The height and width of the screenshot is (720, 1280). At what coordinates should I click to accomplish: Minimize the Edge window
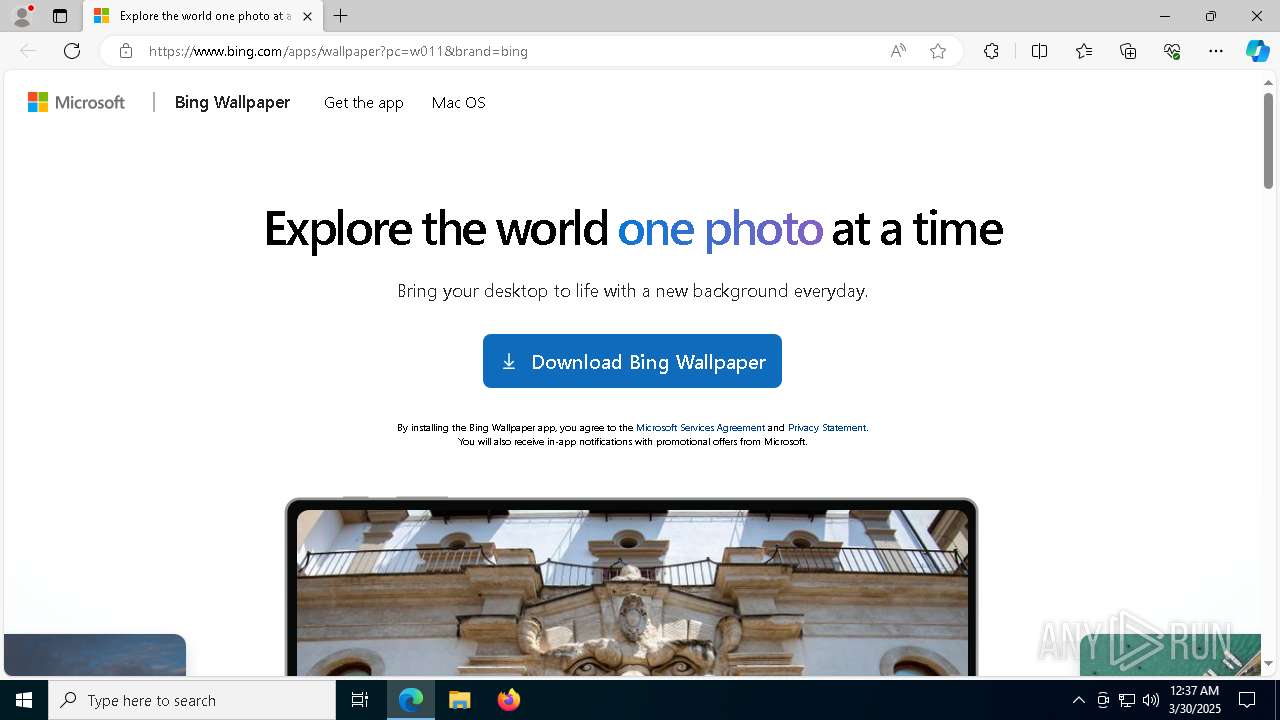point(1165,16)
